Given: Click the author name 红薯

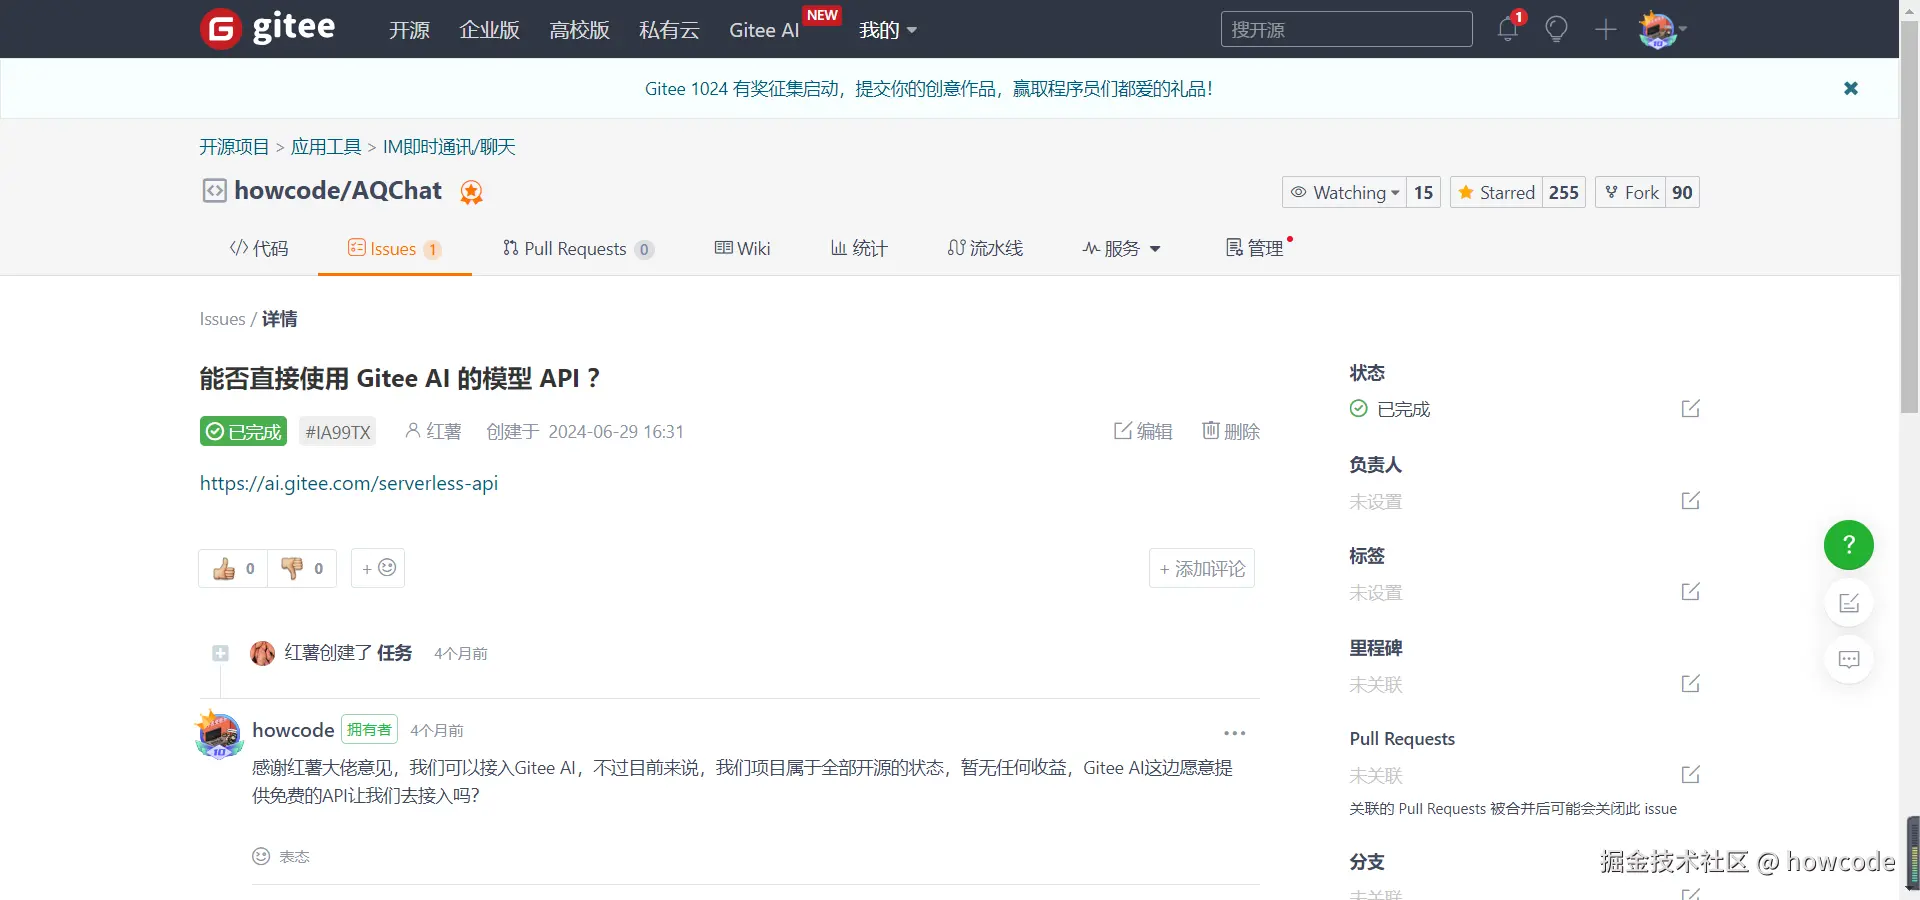Looking at the screenshot, I should [444, 431].
